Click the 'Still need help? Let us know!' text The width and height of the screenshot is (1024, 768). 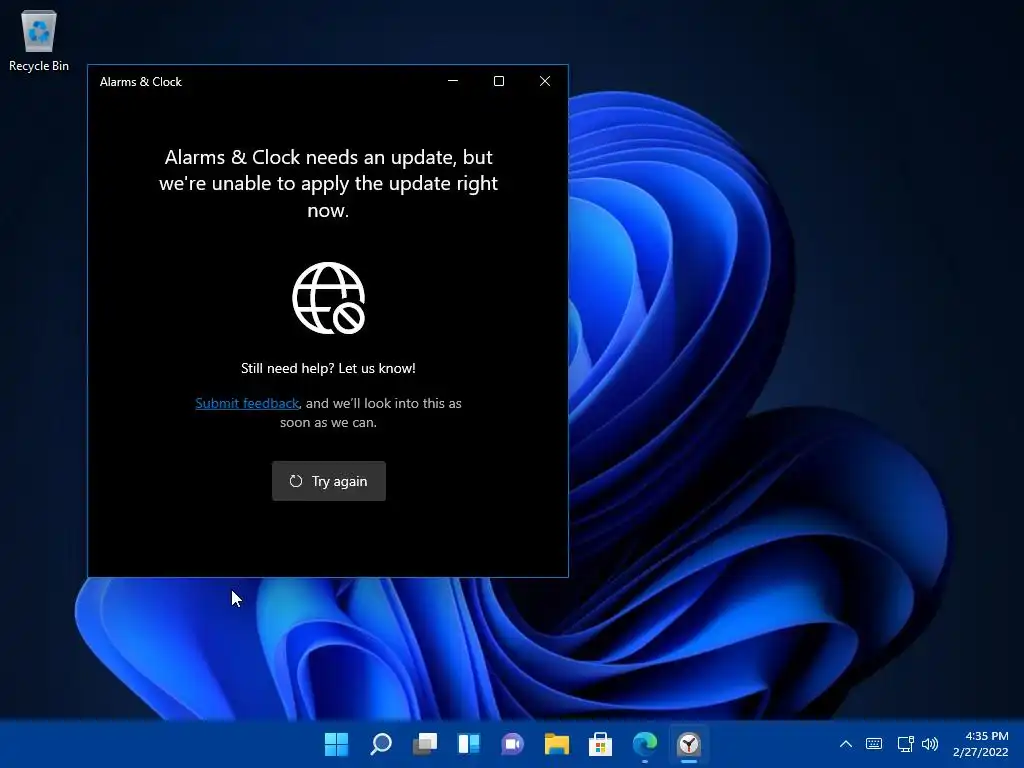[328, 368]
